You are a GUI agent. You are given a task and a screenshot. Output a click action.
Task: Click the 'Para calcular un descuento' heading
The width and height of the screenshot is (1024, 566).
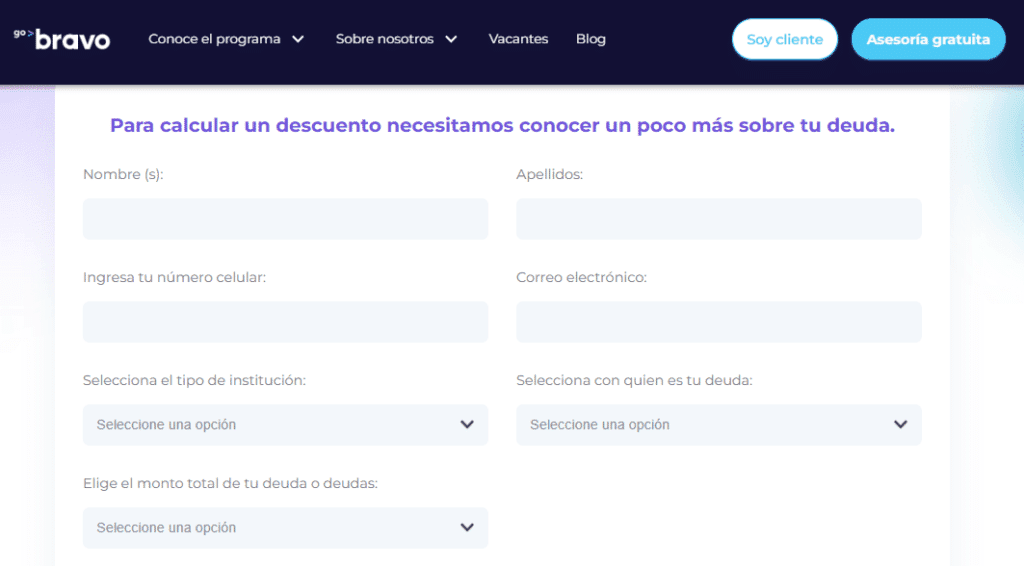pos(502,125)
